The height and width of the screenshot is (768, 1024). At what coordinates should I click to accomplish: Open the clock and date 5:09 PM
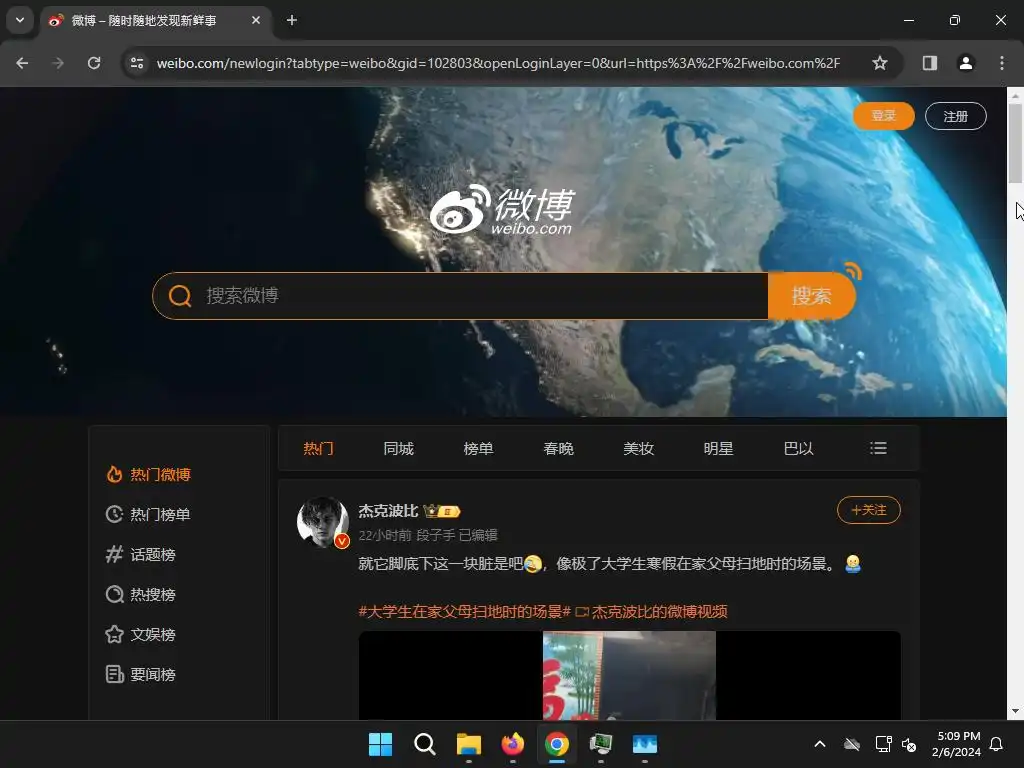[957, 744]
